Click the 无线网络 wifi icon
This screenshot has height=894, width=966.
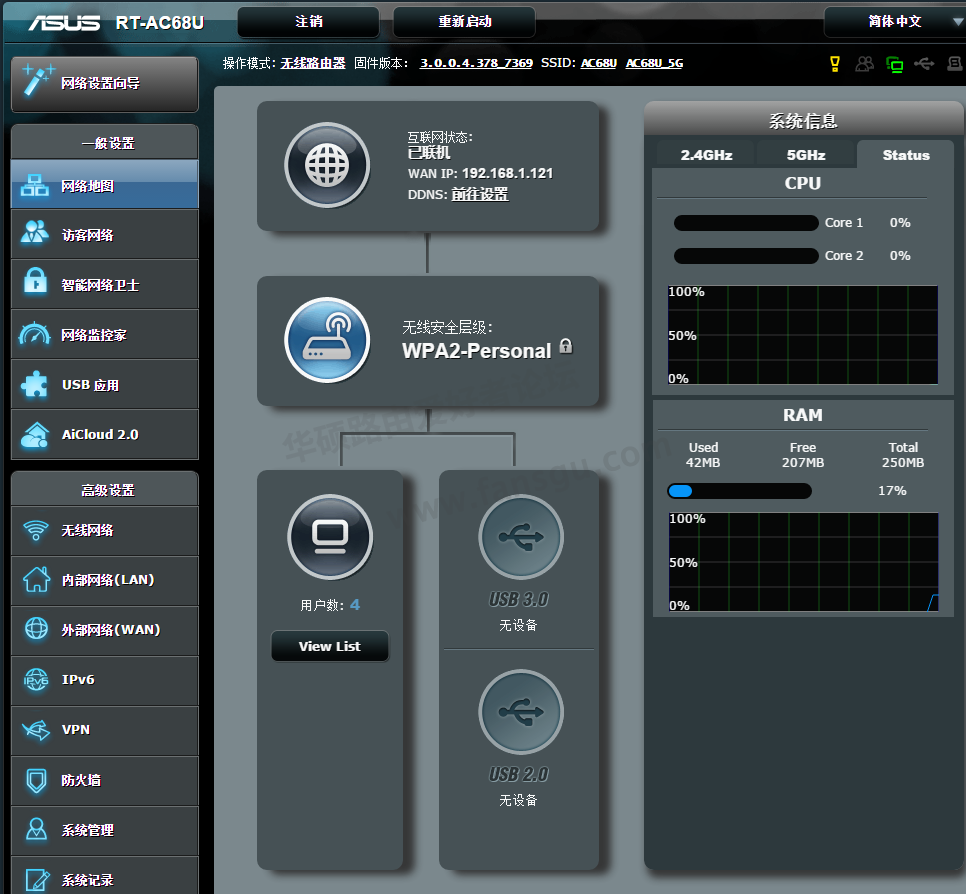click(x=36, y=530)
